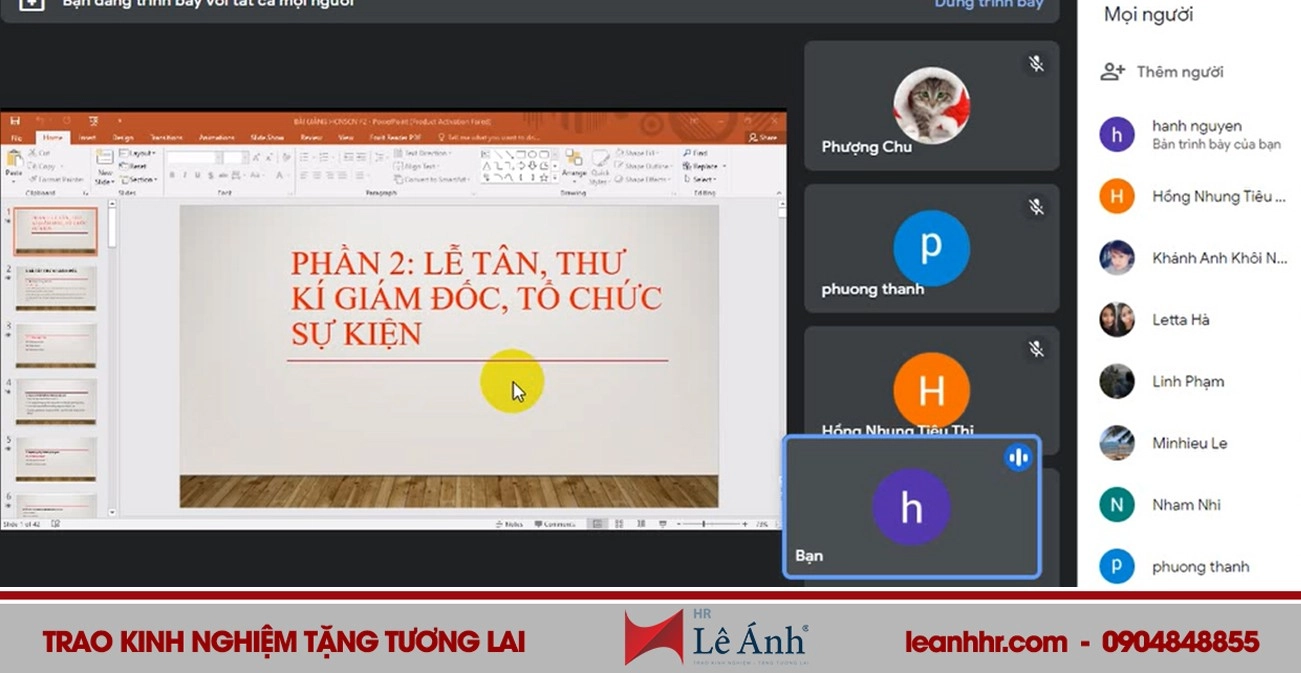This screenshot has width=1301, height=673.
Task: Click the Dừng trình bày button
Action: [x=990, y=6]
